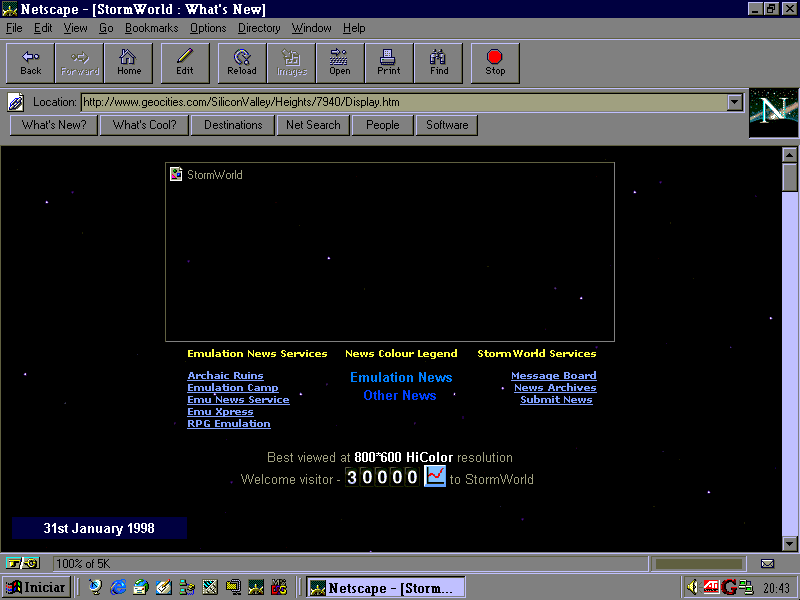The height and width of the screenshot is (600, 800).
Task: Print the page from toolbar
Action: pyautogui.click(x=389, y=63)
